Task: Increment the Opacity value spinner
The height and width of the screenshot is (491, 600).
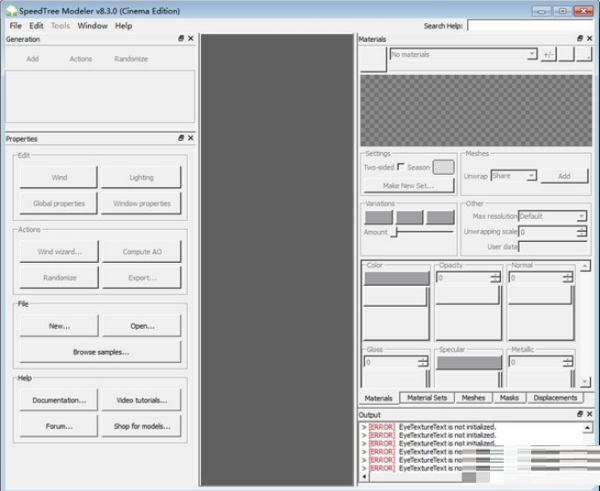Action: [x=496, y=275]
